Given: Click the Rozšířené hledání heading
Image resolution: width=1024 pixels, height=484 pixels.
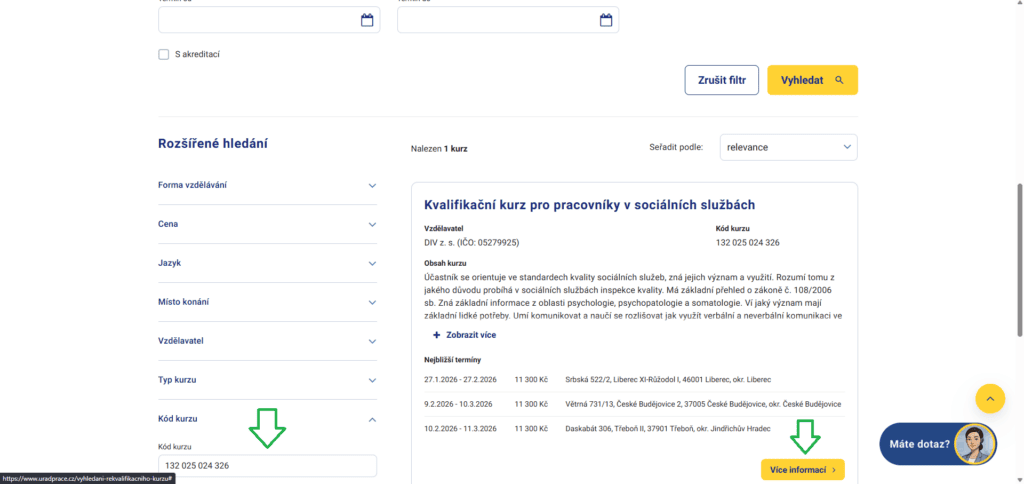Looking at the screenshot, I should coord(213,144).
